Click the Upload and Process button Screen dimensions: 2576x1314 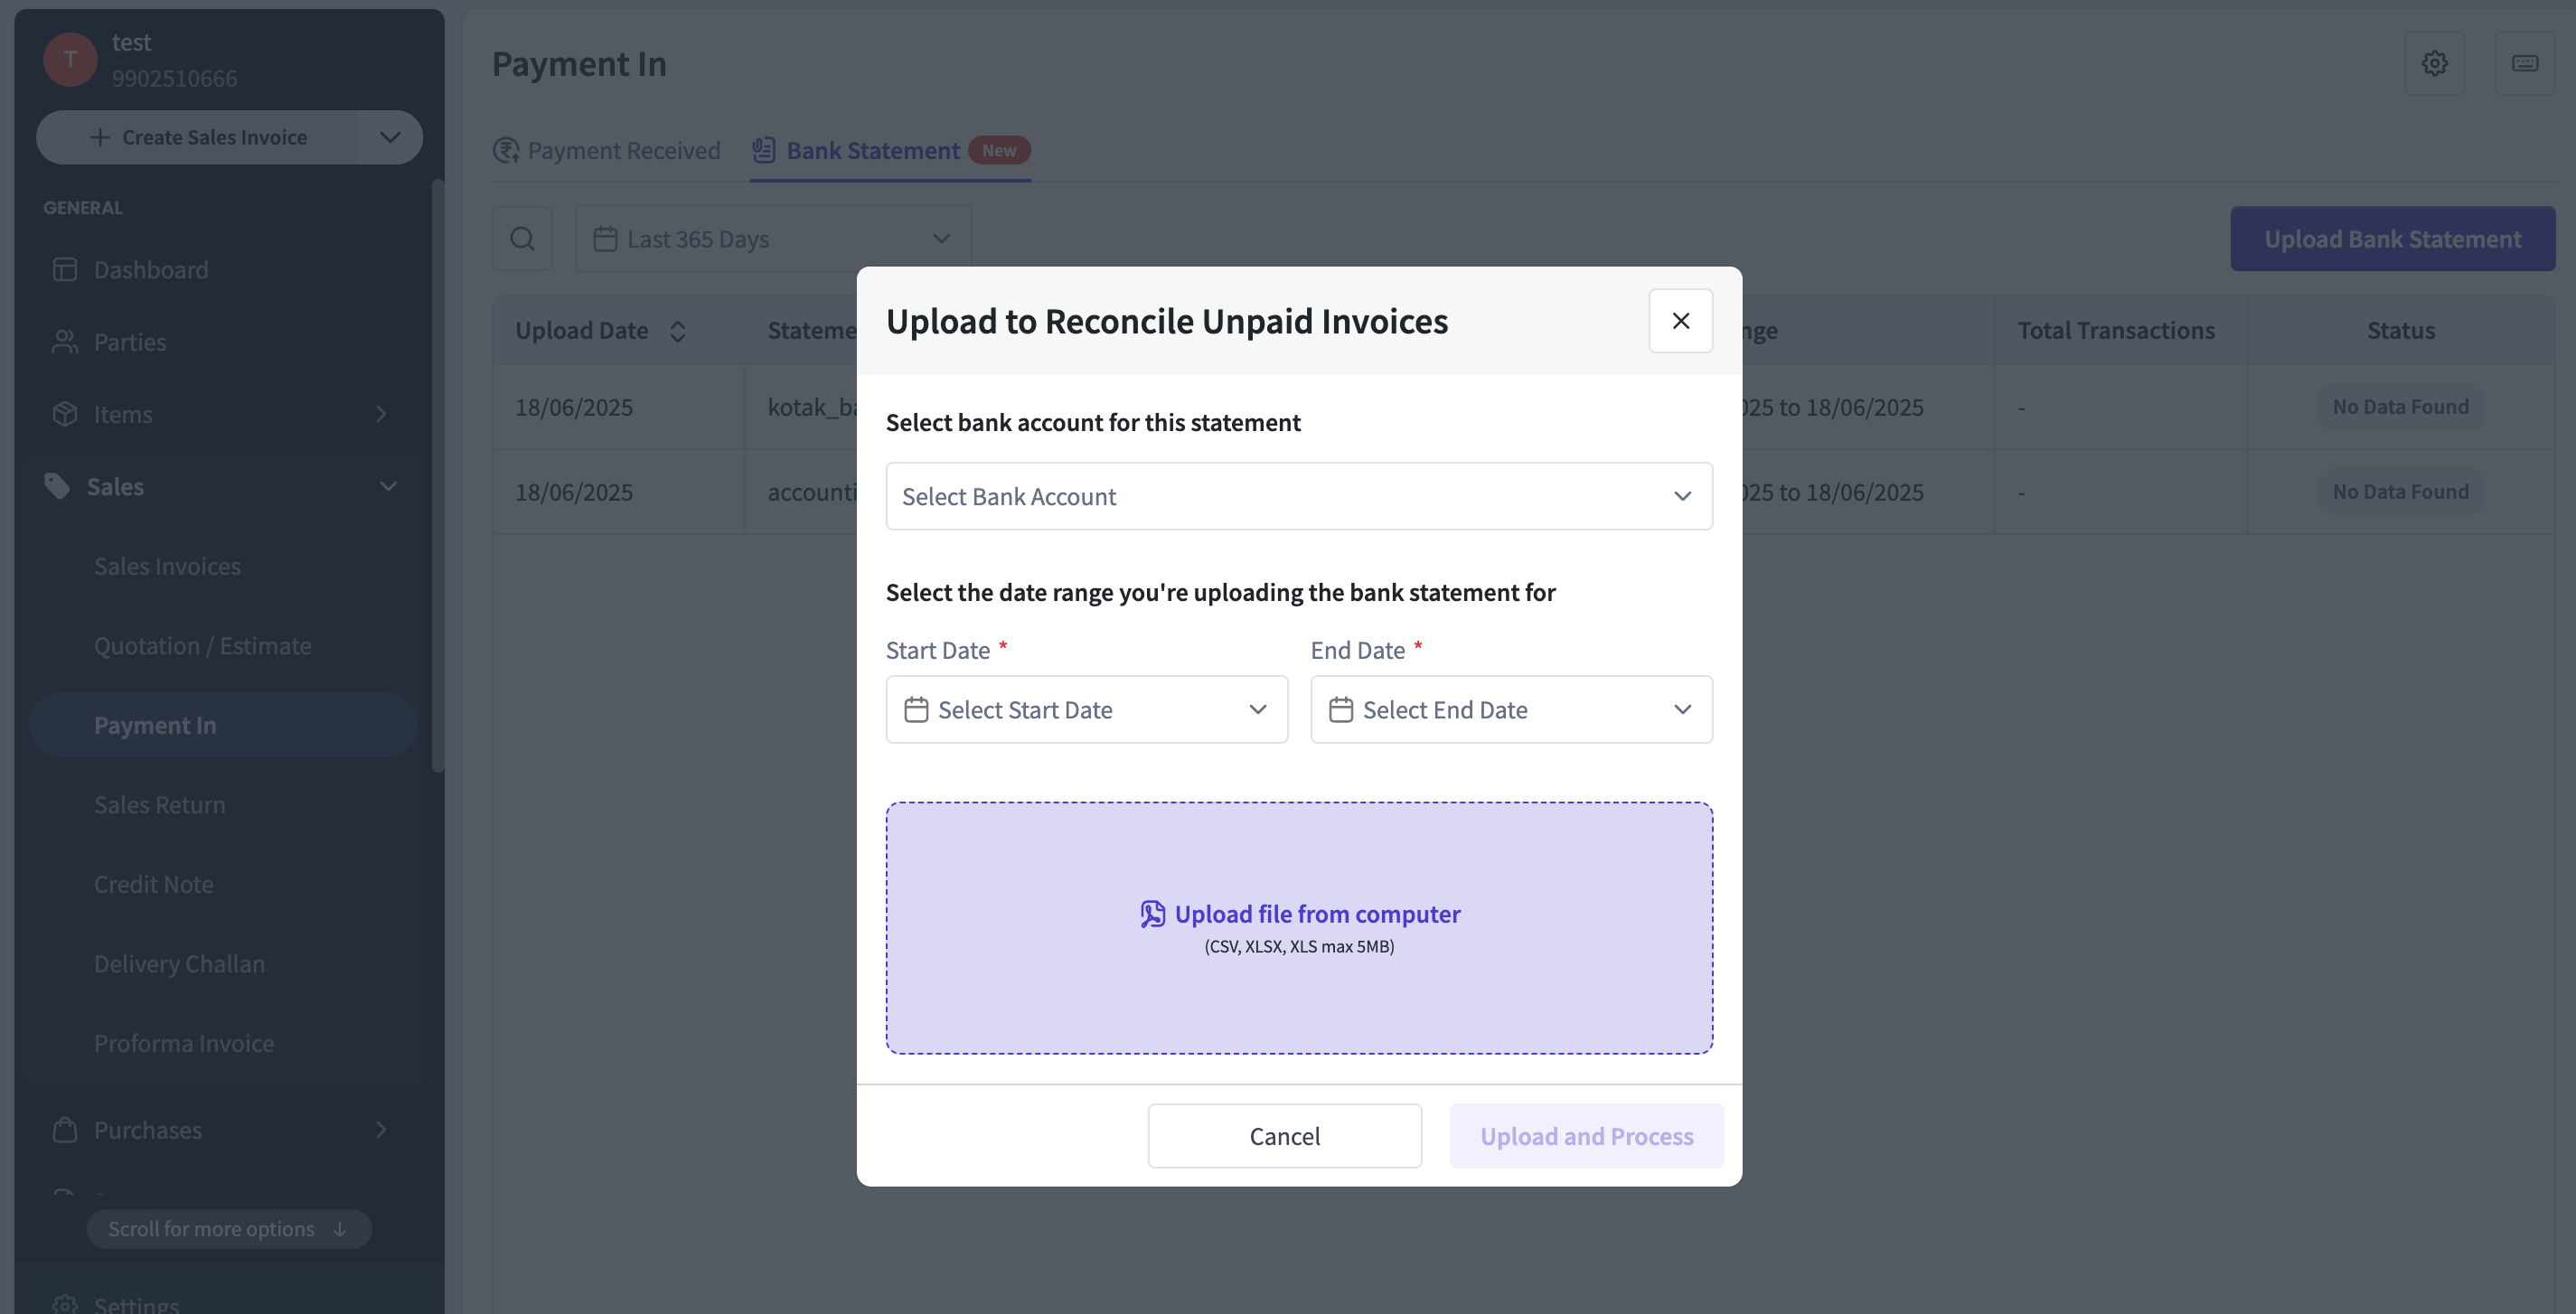pyautogui.click(x=1586, y=1135)
